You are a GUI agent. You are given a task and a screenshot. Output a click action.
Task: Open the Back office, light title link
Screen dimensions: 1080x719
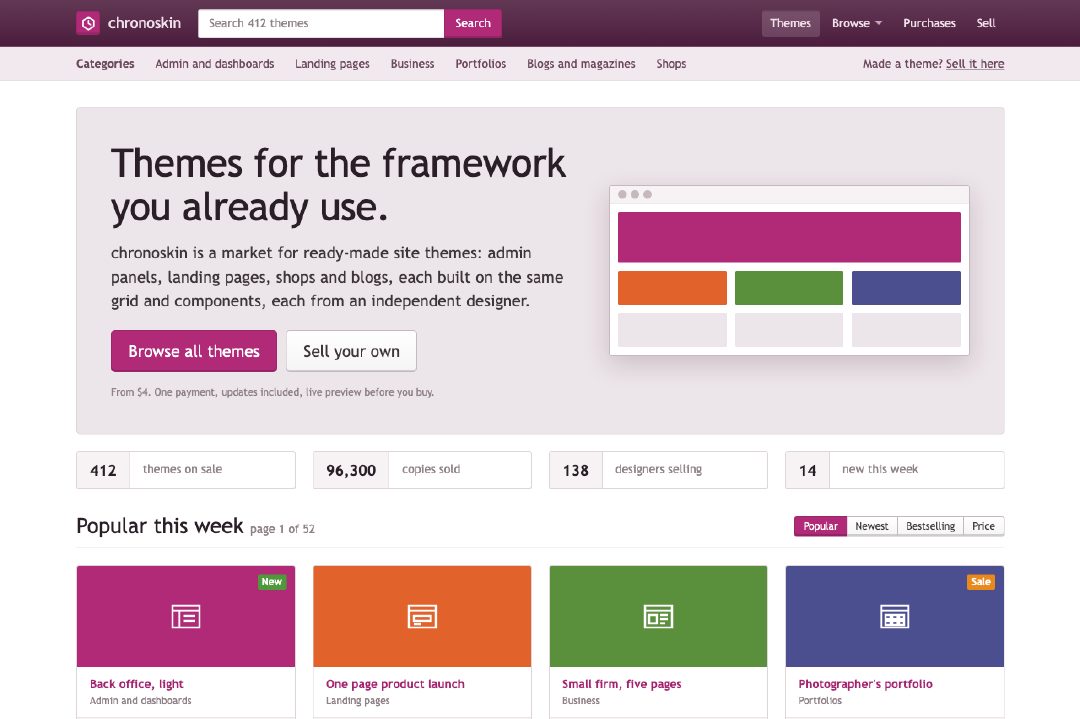(x=136, y=684)
